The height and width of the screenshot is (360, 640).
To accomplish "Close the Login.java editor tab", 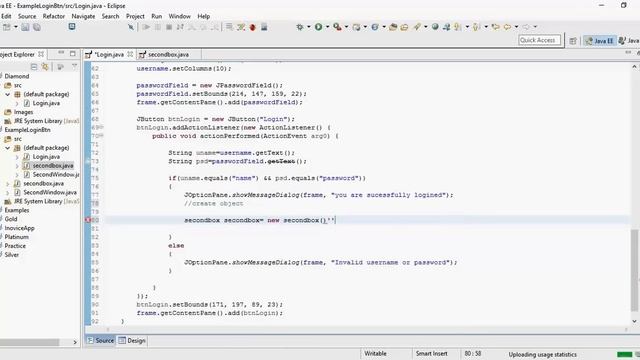I will 130,54.
